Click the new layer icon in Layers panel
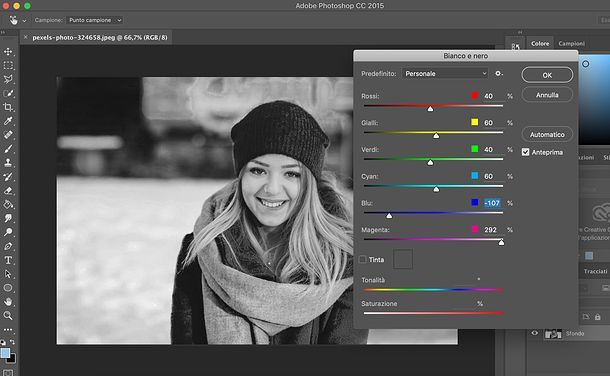The width and height of the screenshot is (610, 376). coord(586,317)
